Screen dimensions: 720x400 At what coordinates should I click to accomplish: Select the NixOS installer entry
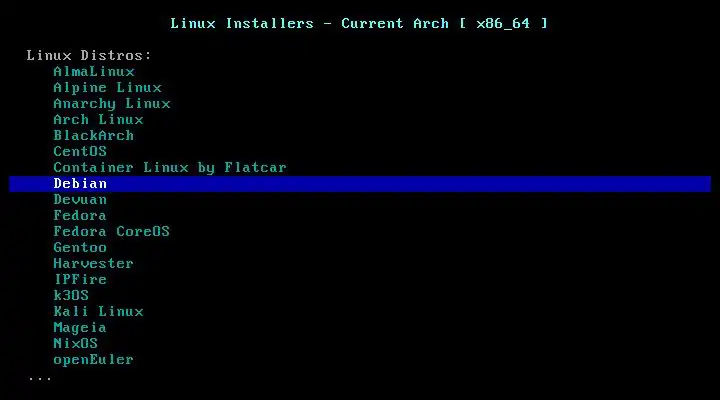(x=76, y=344)
